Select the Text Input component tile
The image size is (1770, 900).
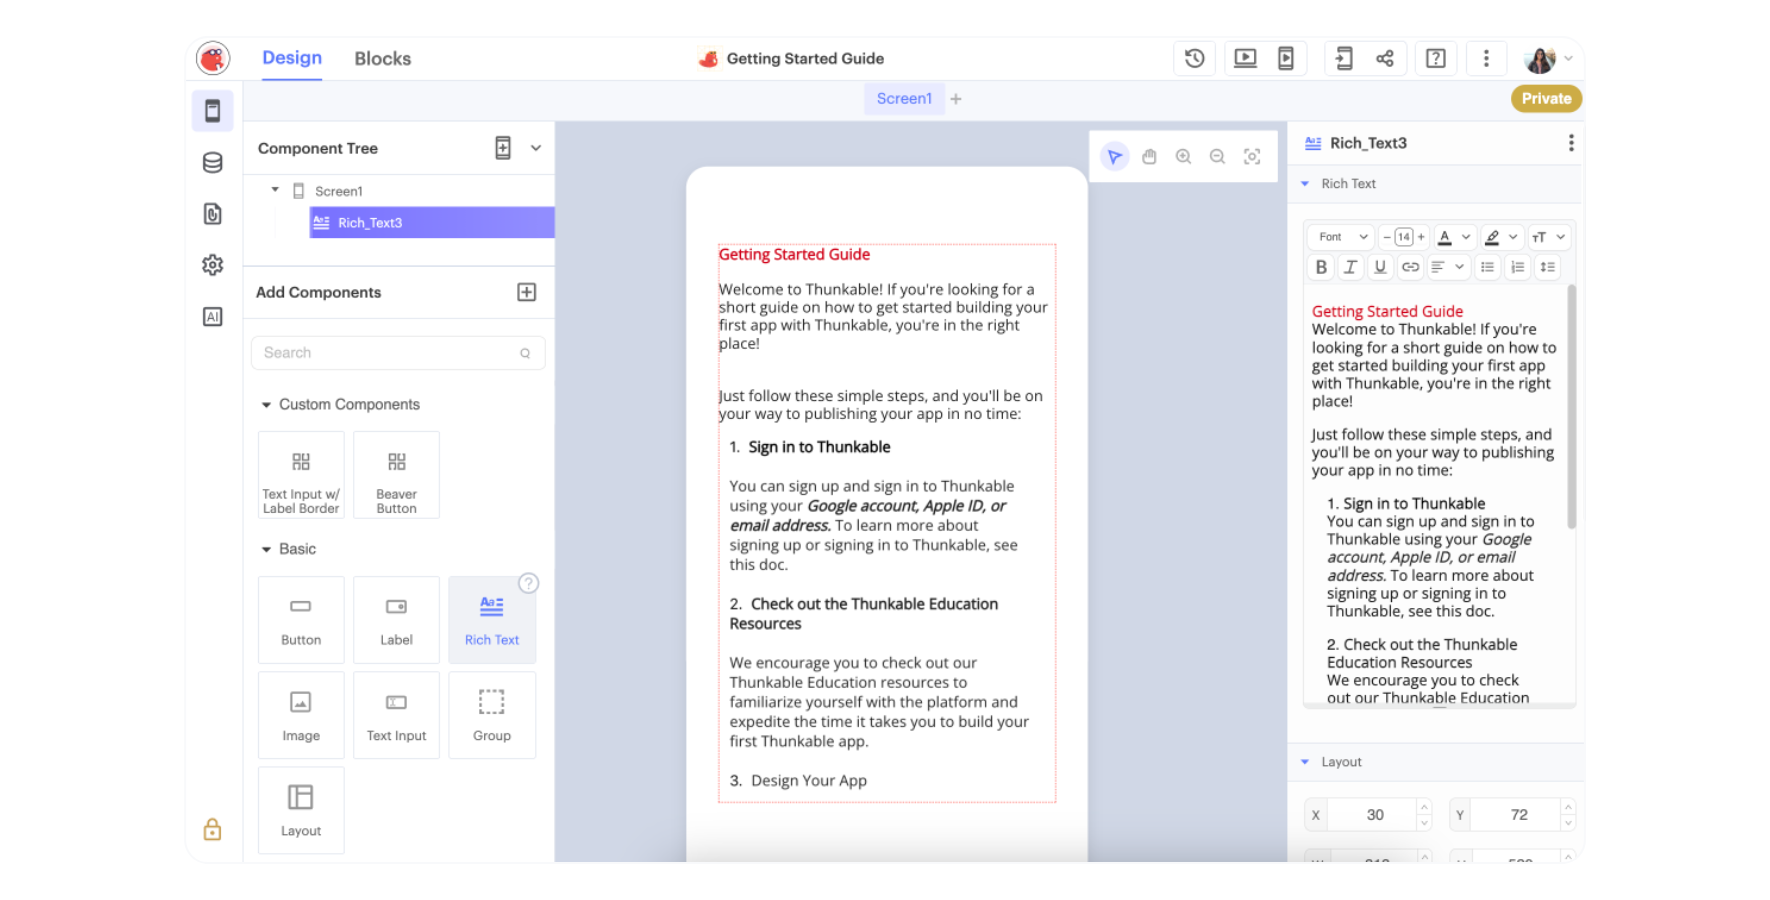396,715
